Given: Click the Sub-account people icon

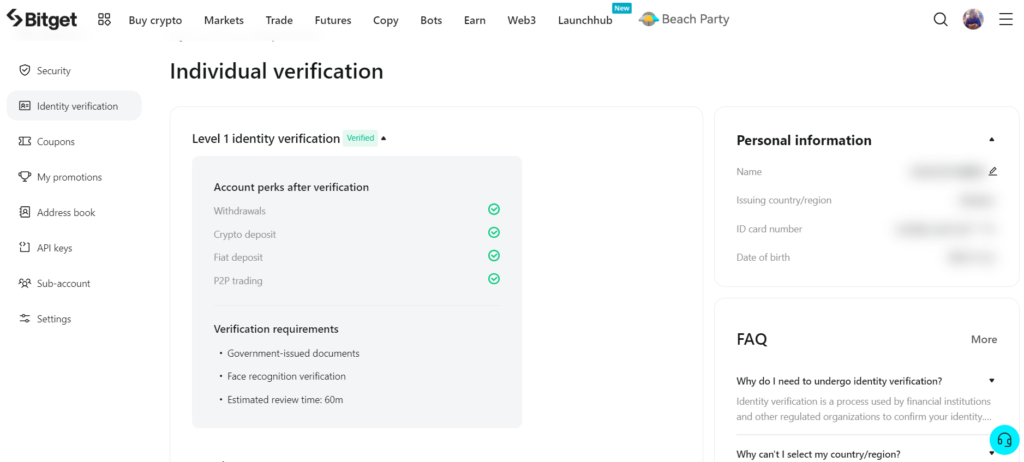Looking at the screenshot, I should point(25,283).
